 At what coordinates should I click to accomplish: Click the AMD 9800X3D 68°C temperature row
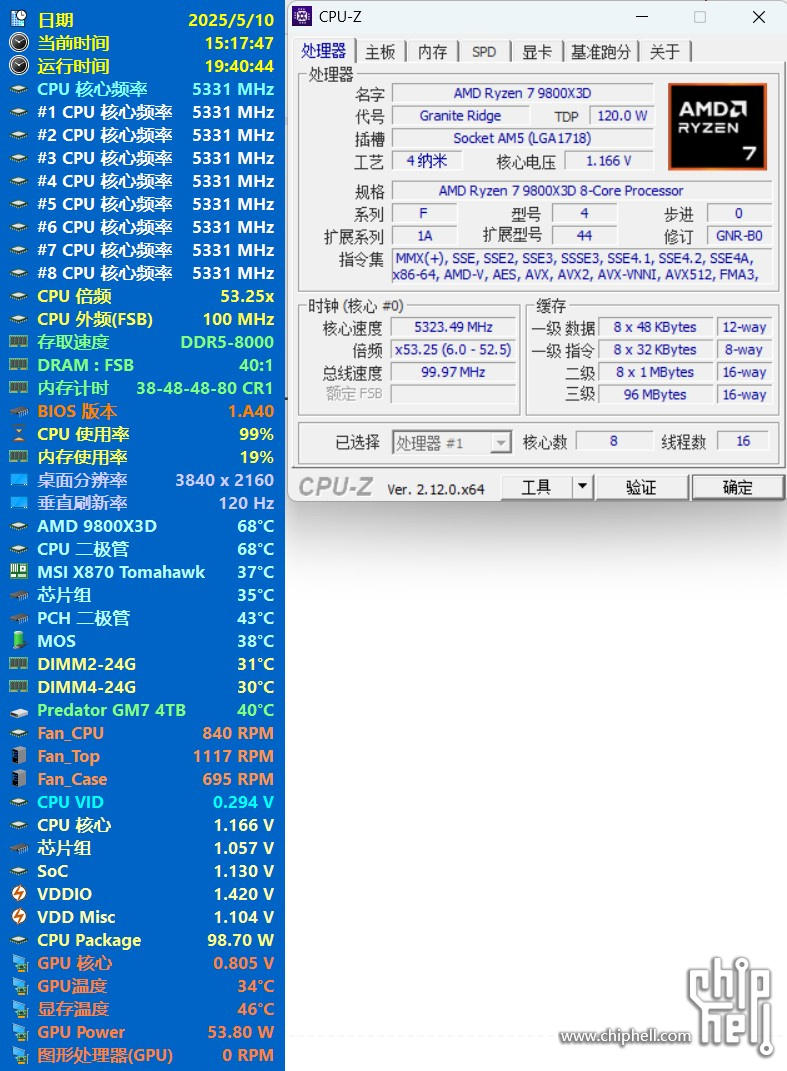142,526
